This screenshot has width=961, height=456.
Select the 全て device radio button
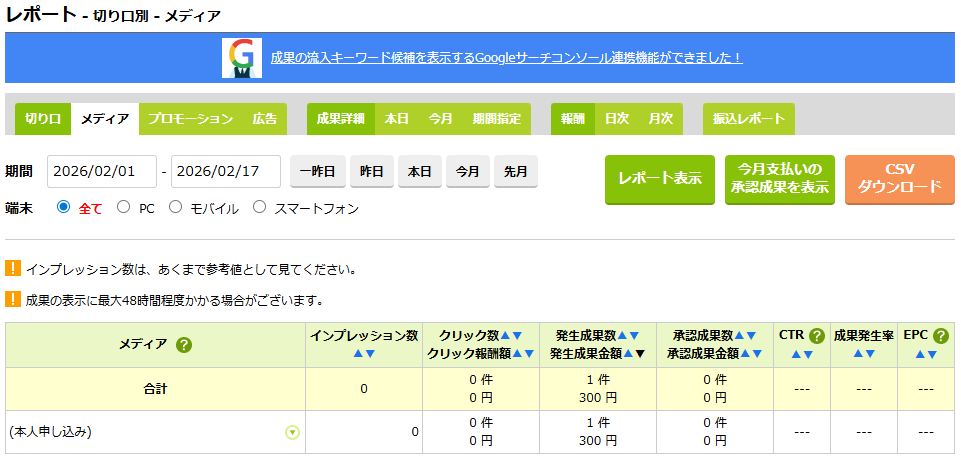coord(64,207)
